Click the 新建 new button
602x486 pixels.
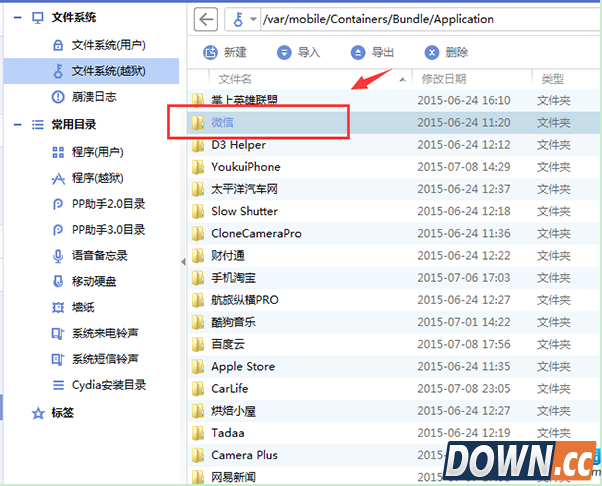pyautogui.click(x=225, y=52)
